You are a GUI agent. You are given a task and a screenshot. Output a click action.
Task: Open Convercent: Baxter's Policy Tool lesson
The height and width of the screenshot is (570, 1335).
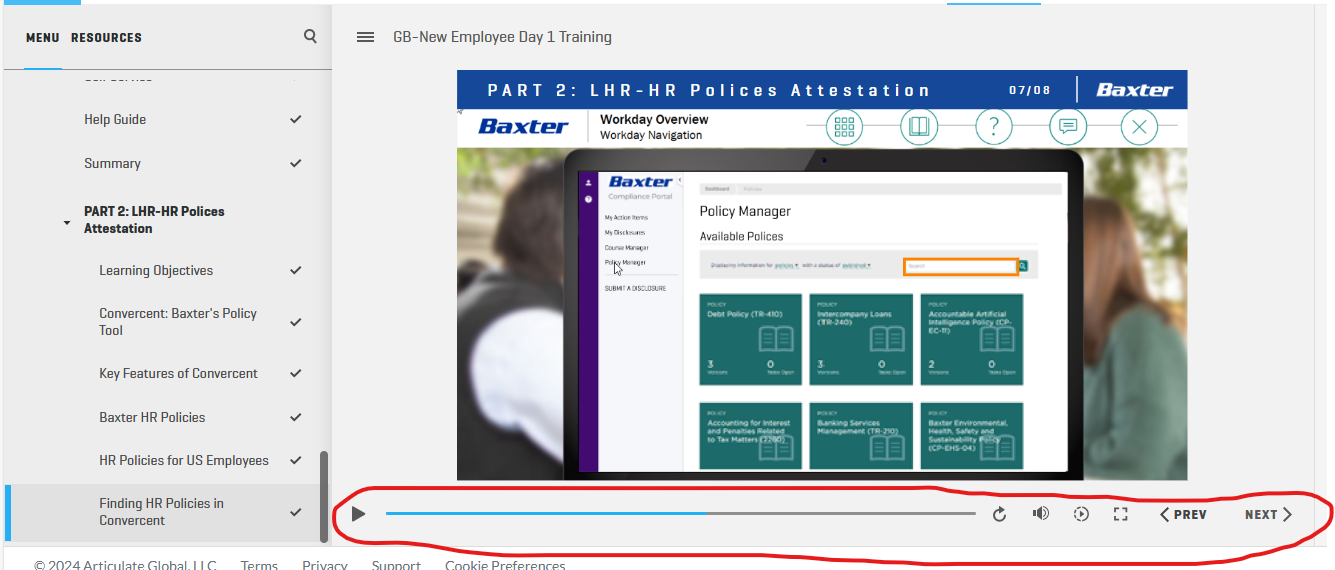pyautogui.click(x=178, y=322)
